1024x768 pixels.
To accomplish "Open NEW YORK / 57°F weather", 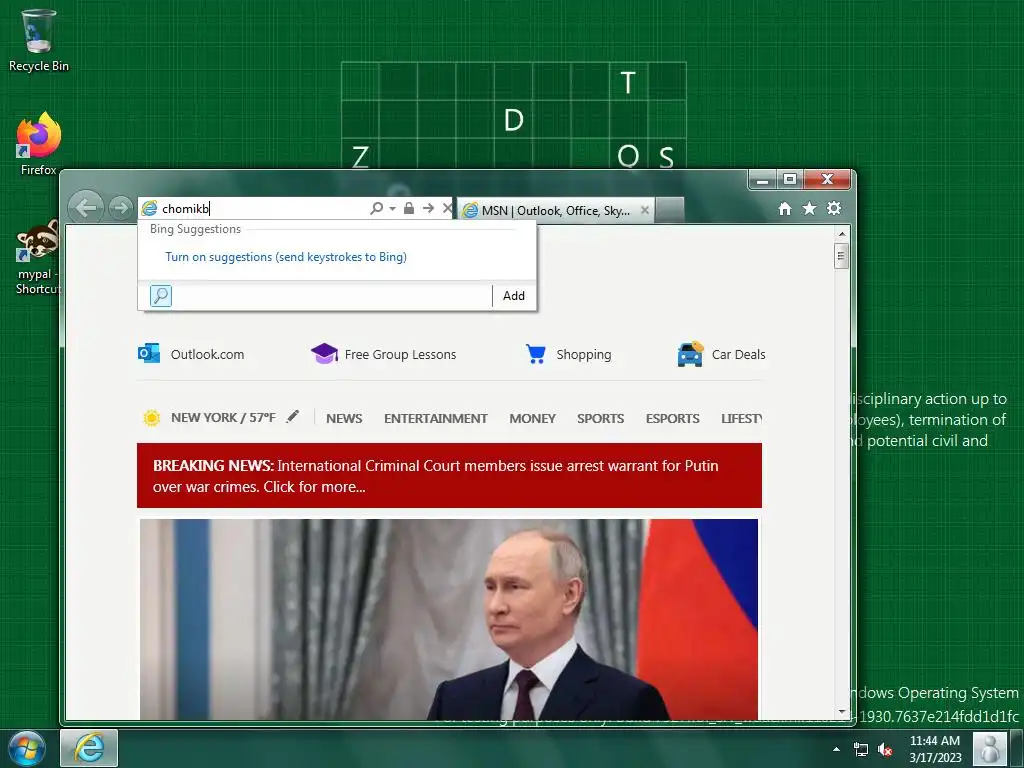I will click(x=223, y=418).
